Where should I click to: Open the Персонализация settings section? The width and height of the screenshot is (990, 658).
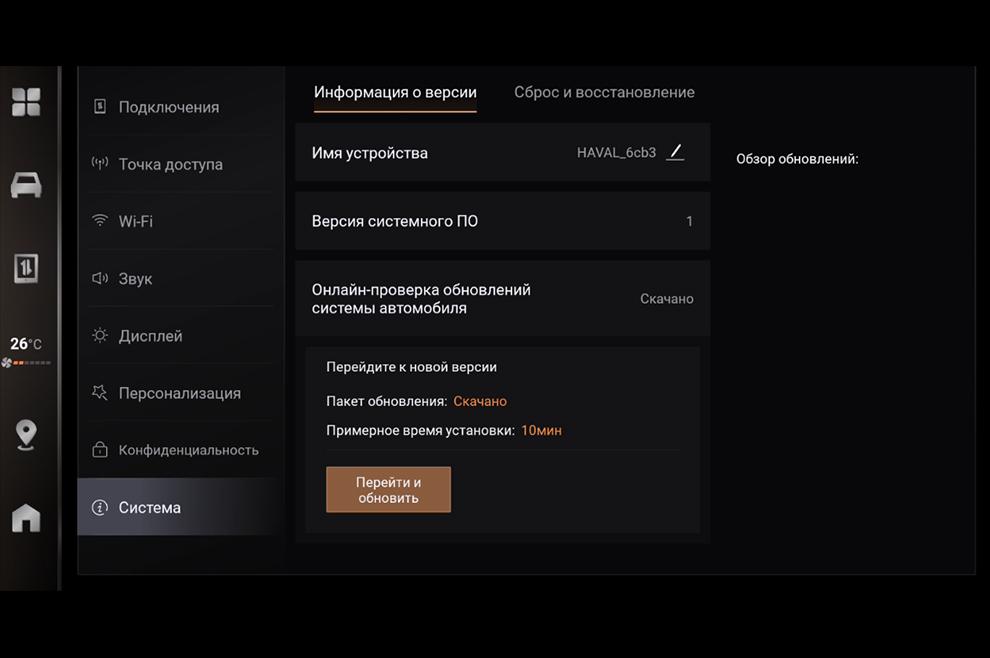[x=181, y=393]
